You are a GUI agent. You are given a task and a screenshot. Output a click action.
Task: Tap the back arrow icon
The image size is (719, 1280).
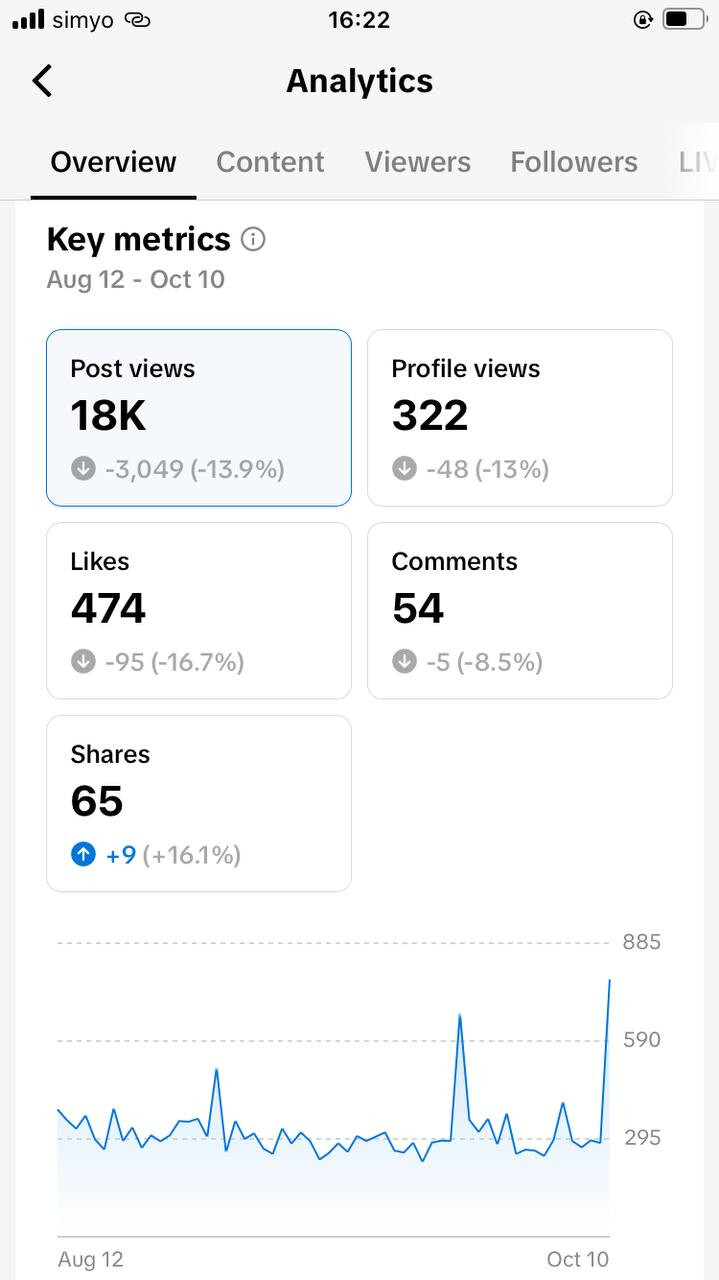pos(41,81)
